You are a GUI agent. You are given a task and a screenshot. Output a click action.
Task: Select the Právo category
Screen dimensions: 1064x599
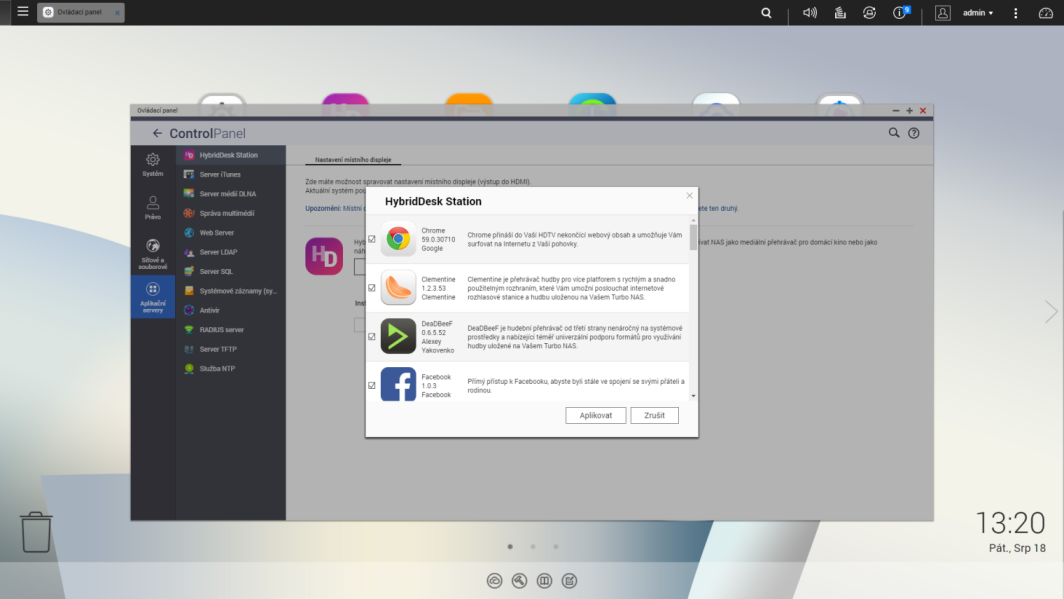[153, 208]
